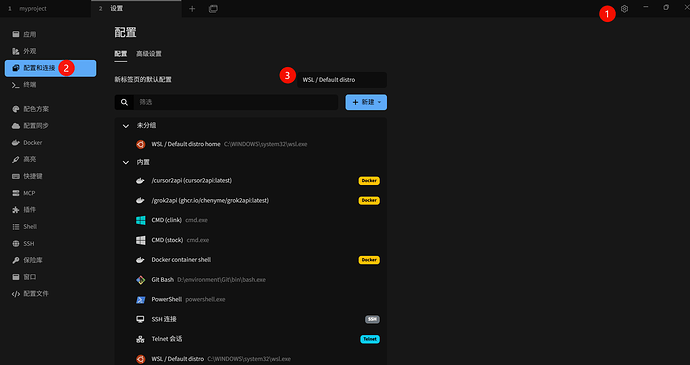This screenshot has width=690, height=365.
Task: Select the CMD (clink) profile
Action: 251,220
